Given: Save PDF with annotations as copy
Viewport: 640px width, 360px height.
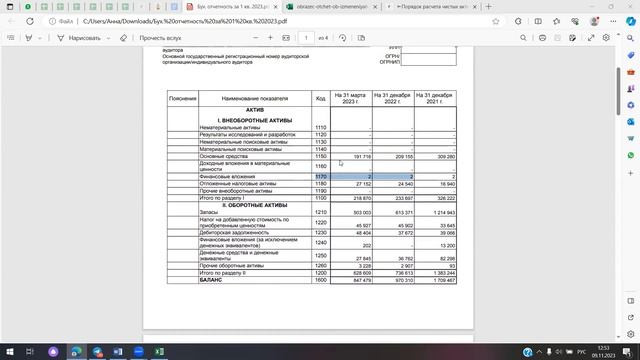Looking at the screenshot, I should (573, 38).
